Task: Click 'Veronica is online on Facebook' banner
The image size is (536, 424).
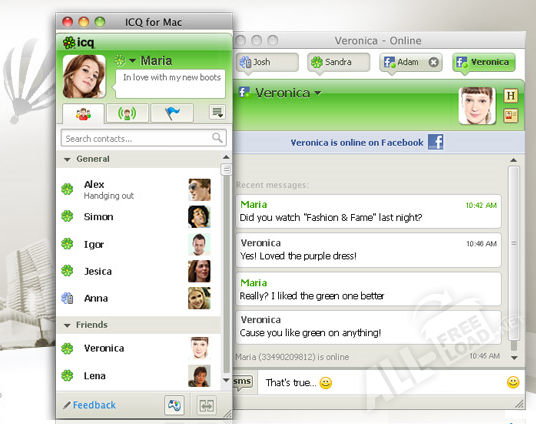Action: click(x=379, y=142)
